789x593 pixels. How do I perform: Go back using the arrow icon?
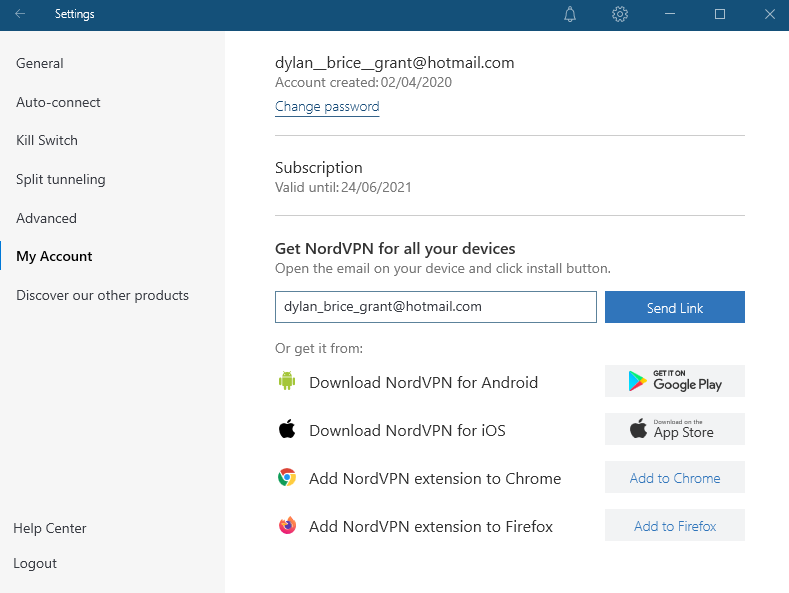20,14
